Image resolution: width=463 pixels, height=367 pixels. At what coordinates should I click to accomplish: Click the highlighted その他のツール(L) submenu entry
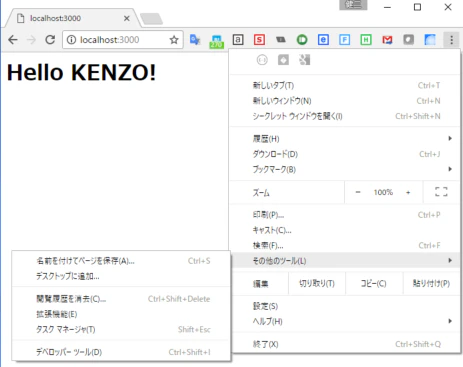[345, 261]
